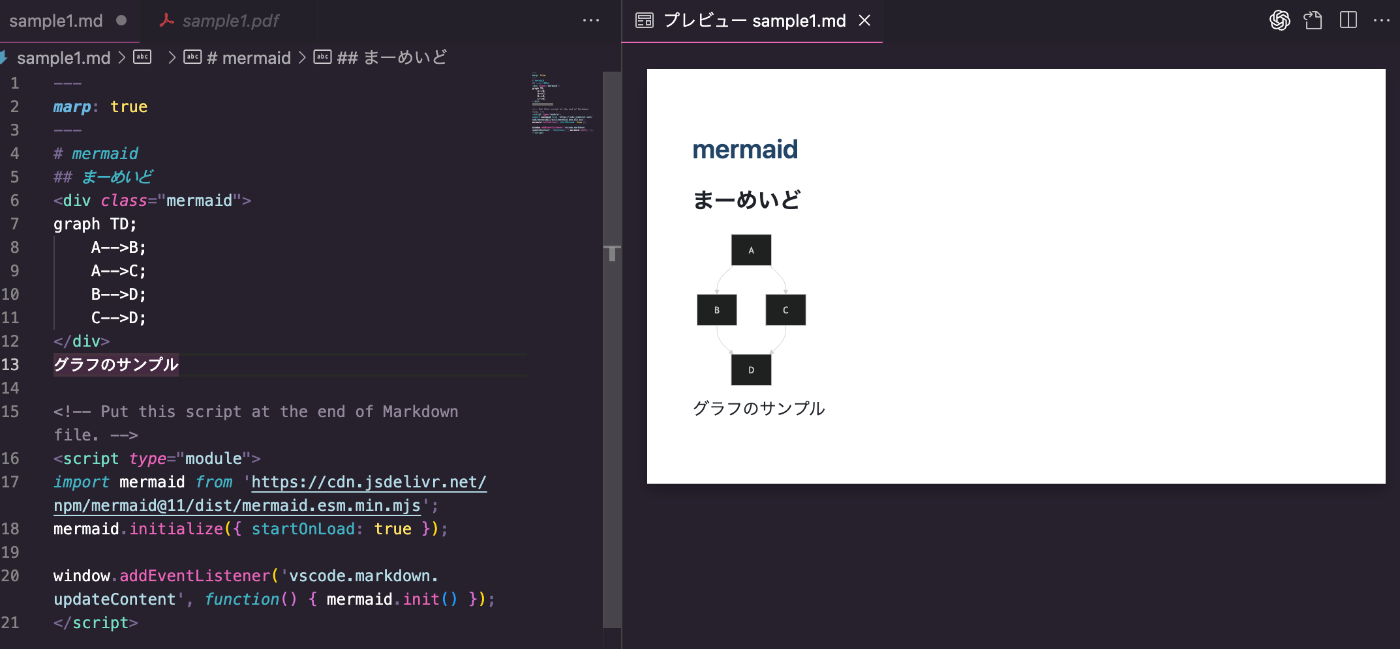
Task: Click the '</script>' closing tag line
Action: [96, 623]
